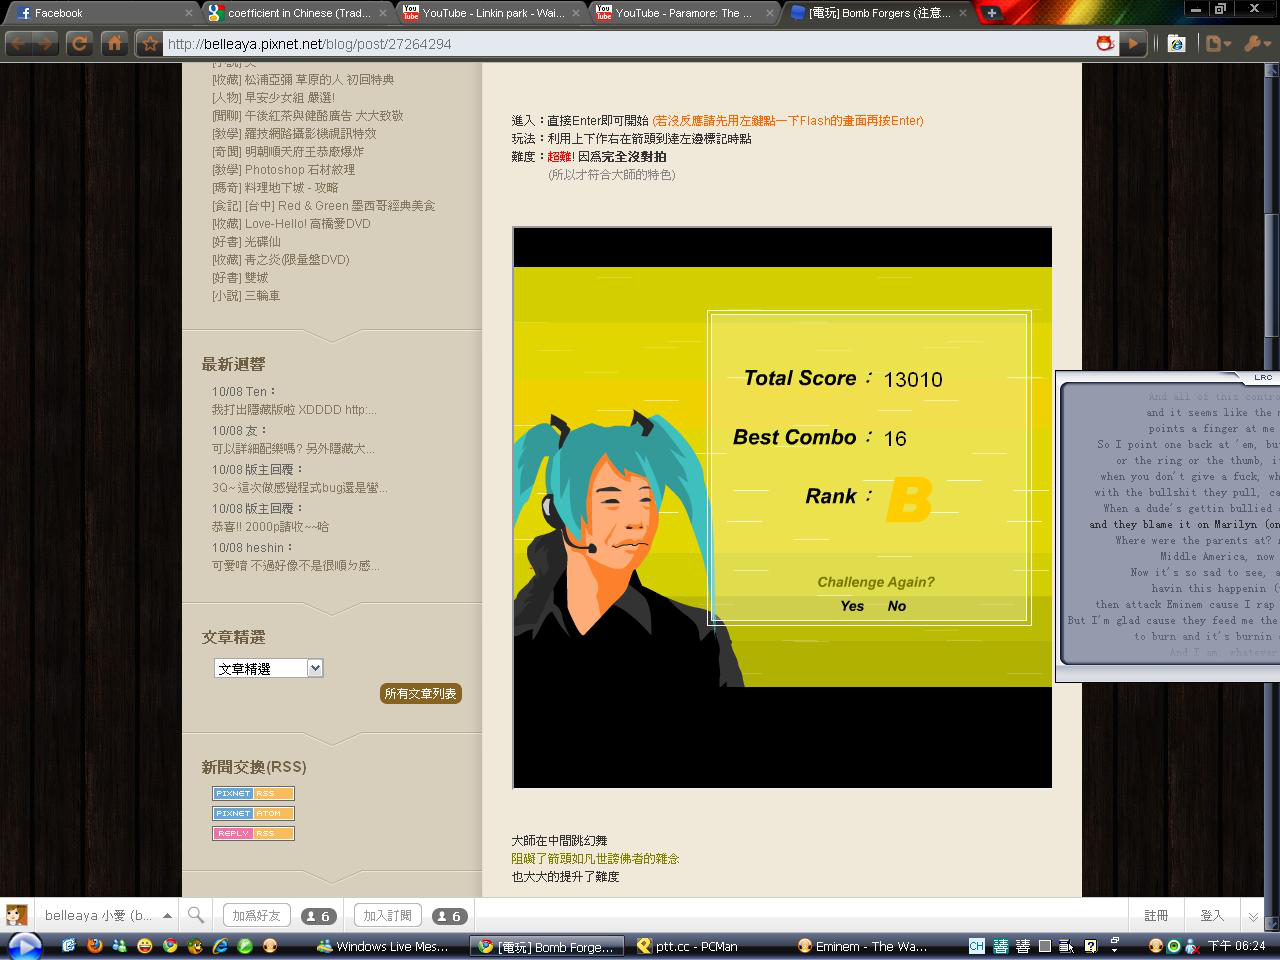
Task: Choose Yes to challenge again
Action: pos(852,606)
